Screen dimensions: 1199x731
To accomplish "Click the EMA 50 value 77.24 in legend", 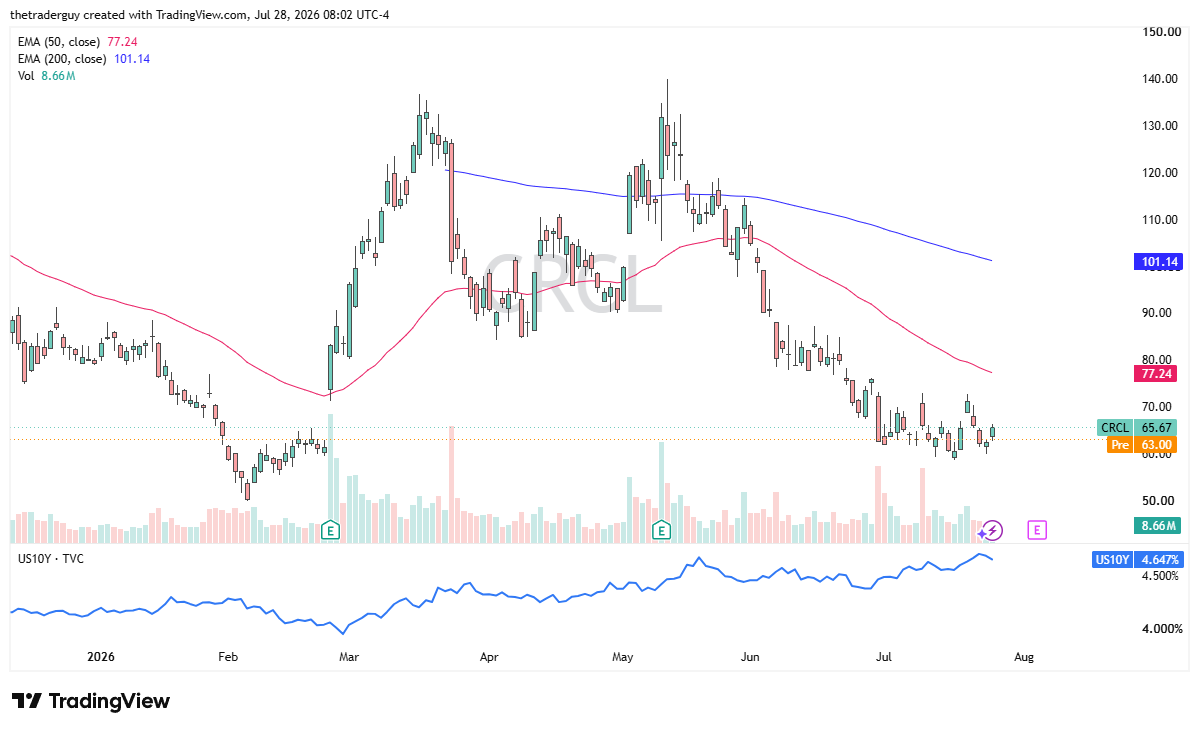I will 122,42.
